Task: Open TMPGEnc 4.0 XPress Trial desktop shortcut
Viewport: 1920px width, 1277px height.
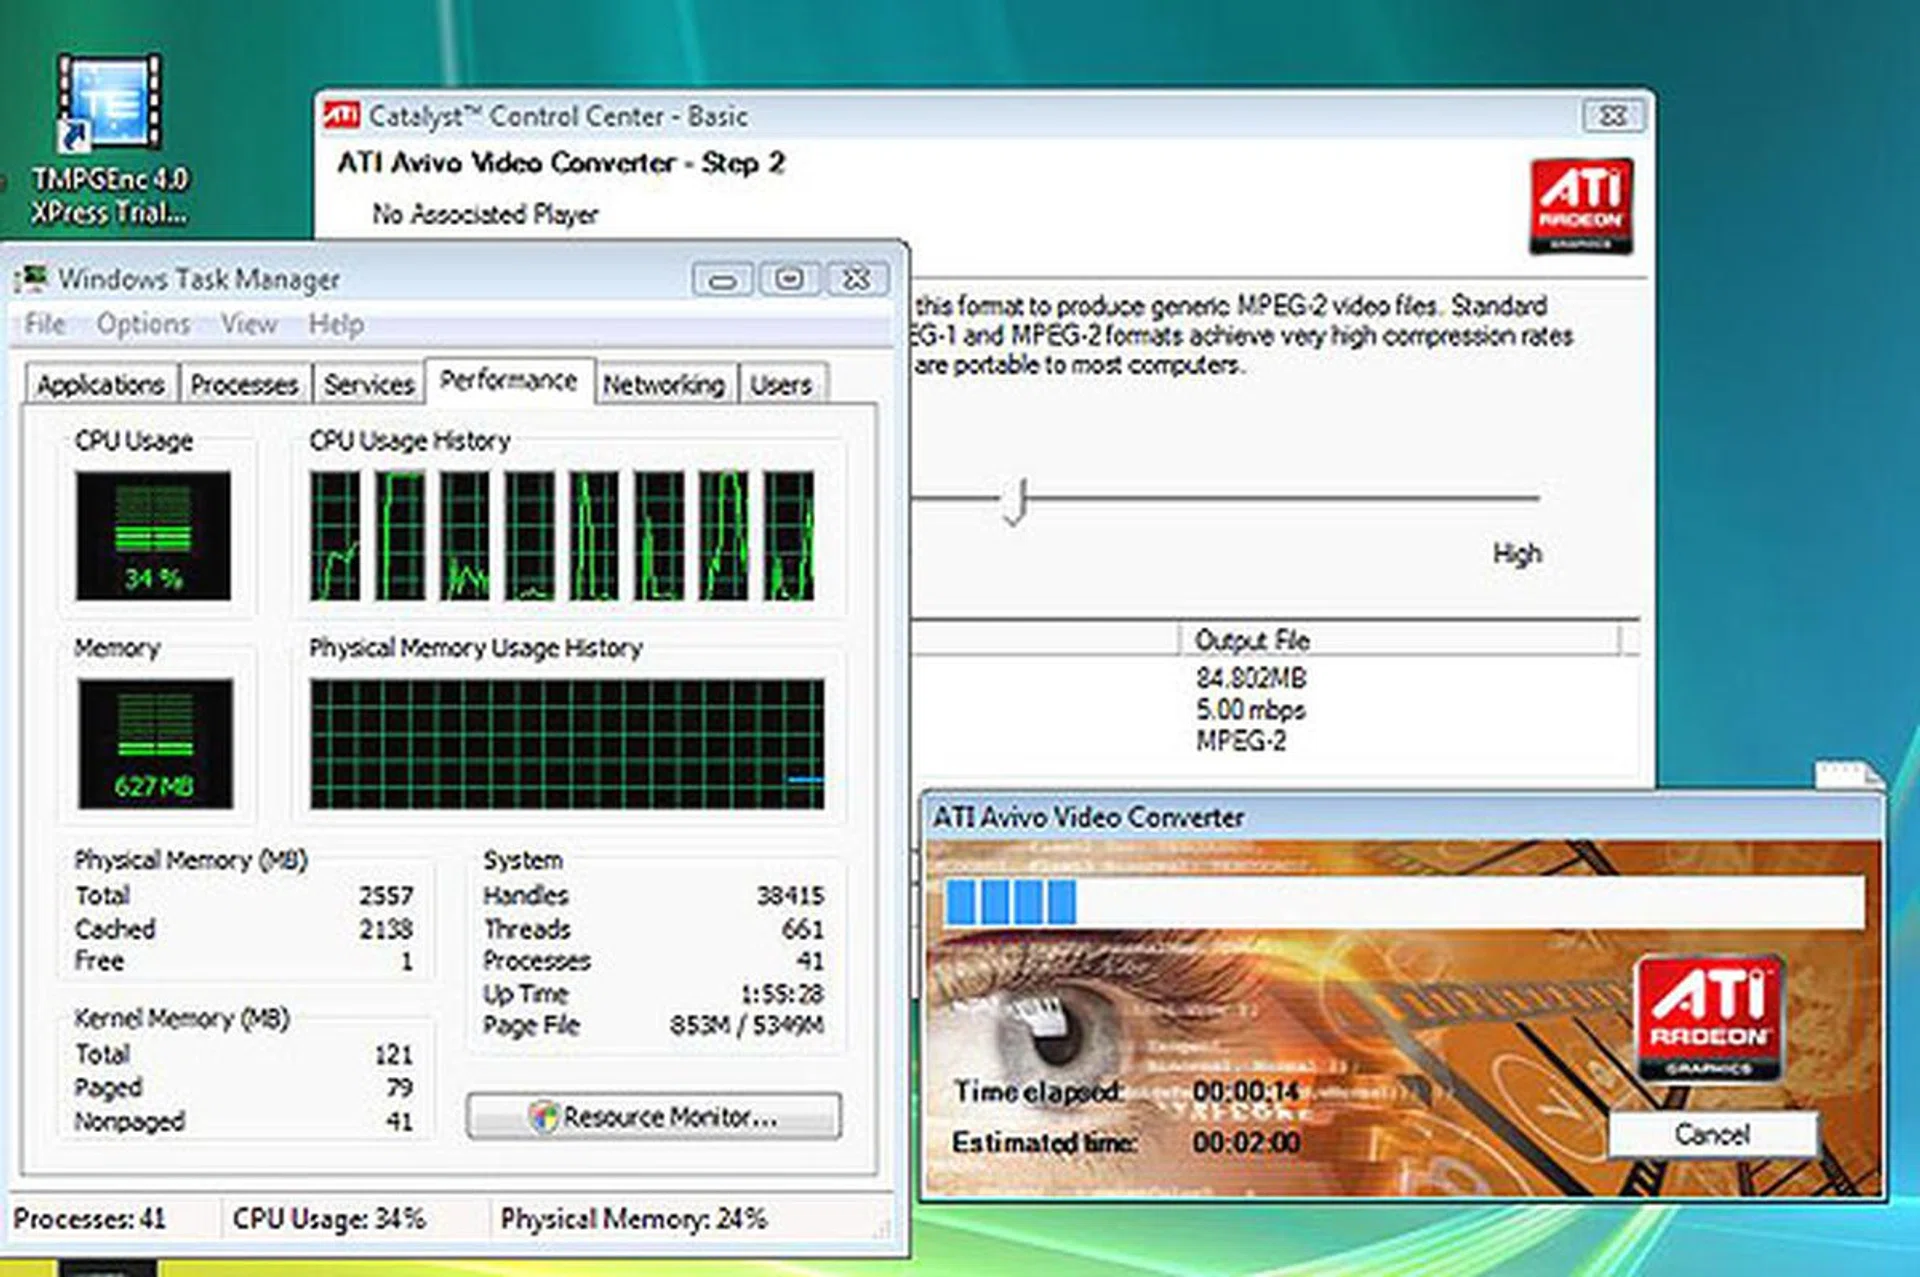Action: click(110, 140)
